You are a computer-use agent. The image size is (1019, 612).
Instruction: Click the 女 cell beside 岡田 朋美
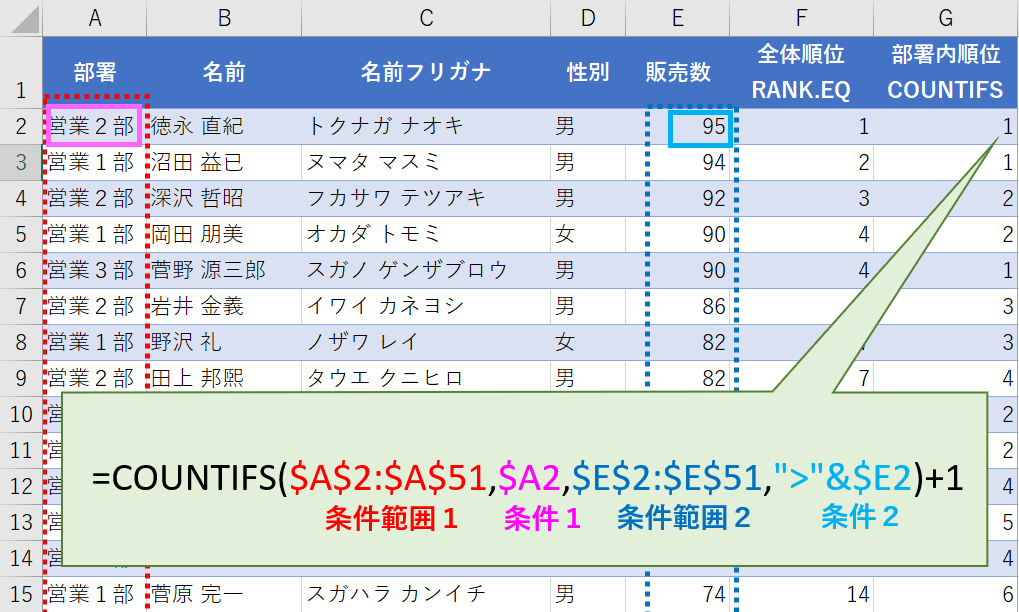587,234
